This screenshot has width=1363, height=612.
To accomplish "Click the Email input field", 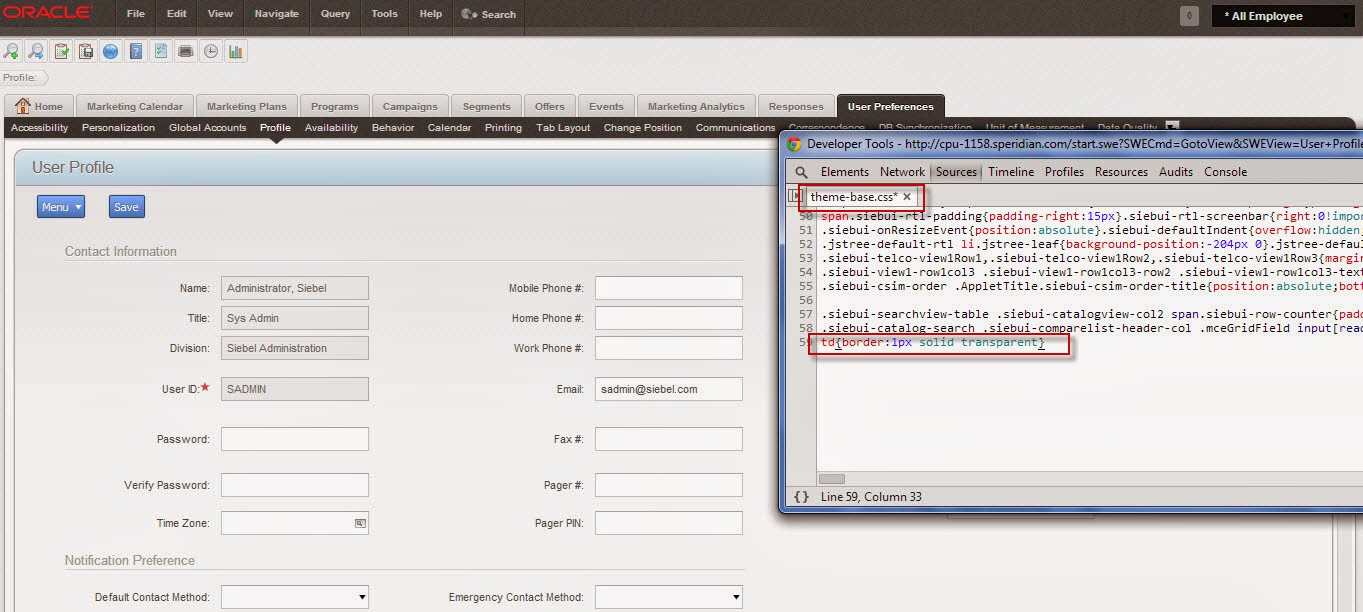I will (x=669, y=389).
